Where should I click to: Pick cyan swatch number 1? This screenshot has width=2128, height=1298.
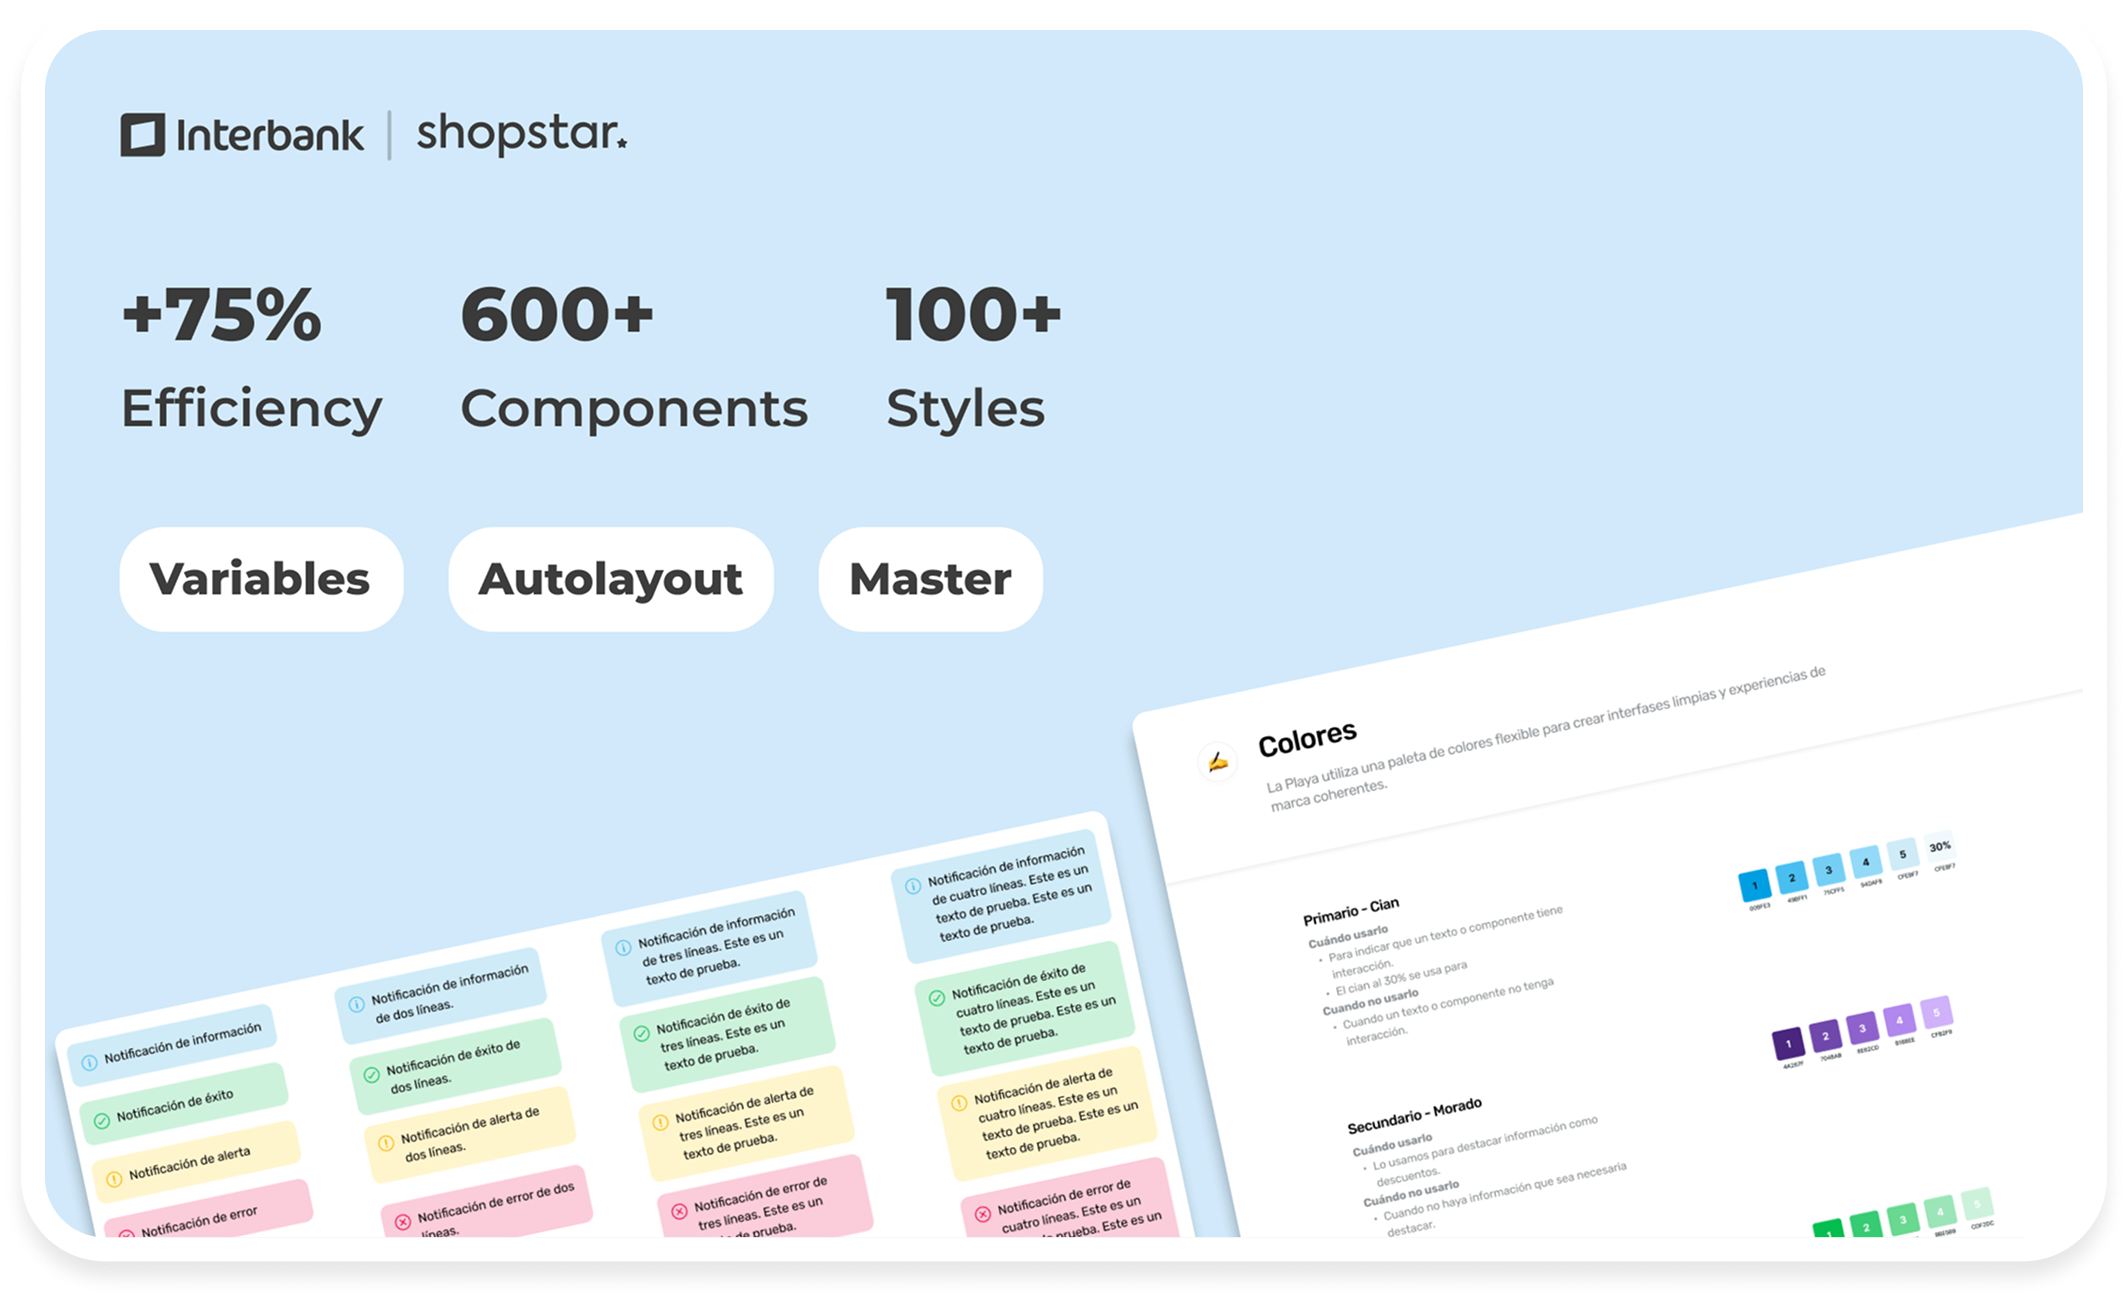click(1754, 886)
